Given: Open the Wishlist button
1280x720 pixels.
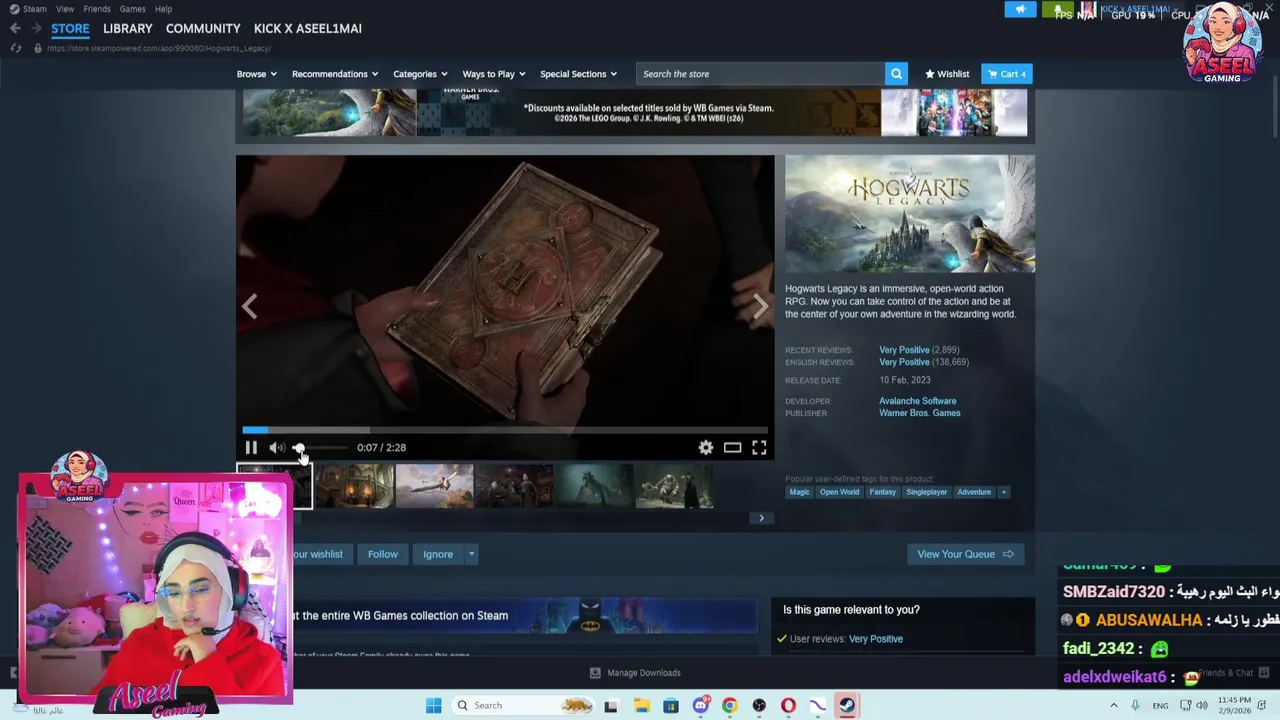Looking at the screenshot, I should [x=947, y=74].
